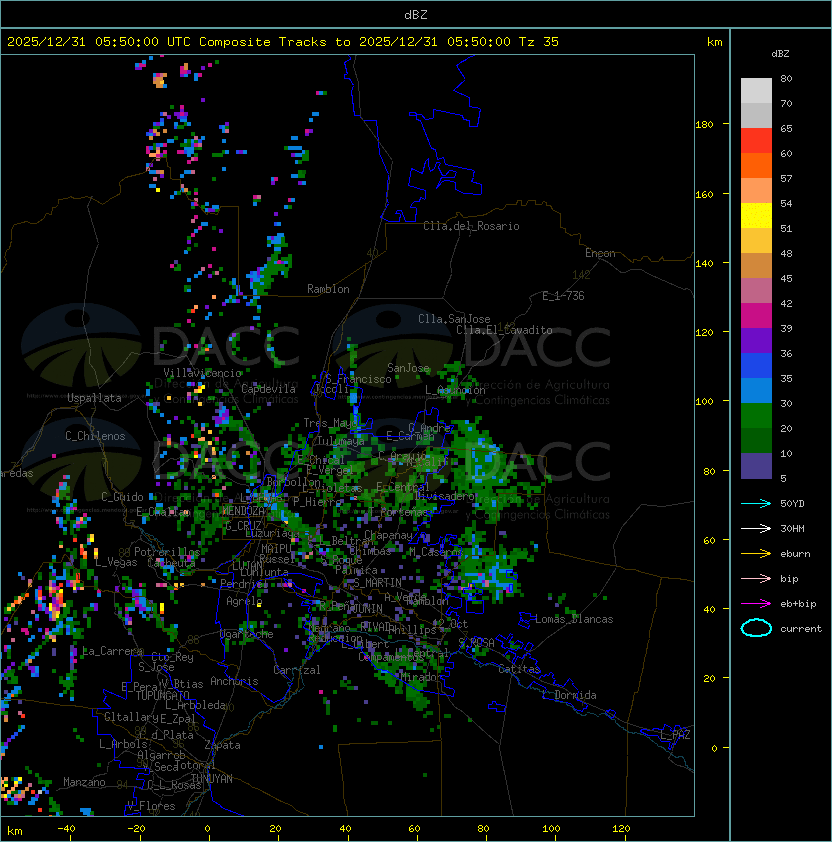The image size is (832, 842).
Task: Select the light blue 30-35 dBZ swatch
Action: [x=756, y=390]
